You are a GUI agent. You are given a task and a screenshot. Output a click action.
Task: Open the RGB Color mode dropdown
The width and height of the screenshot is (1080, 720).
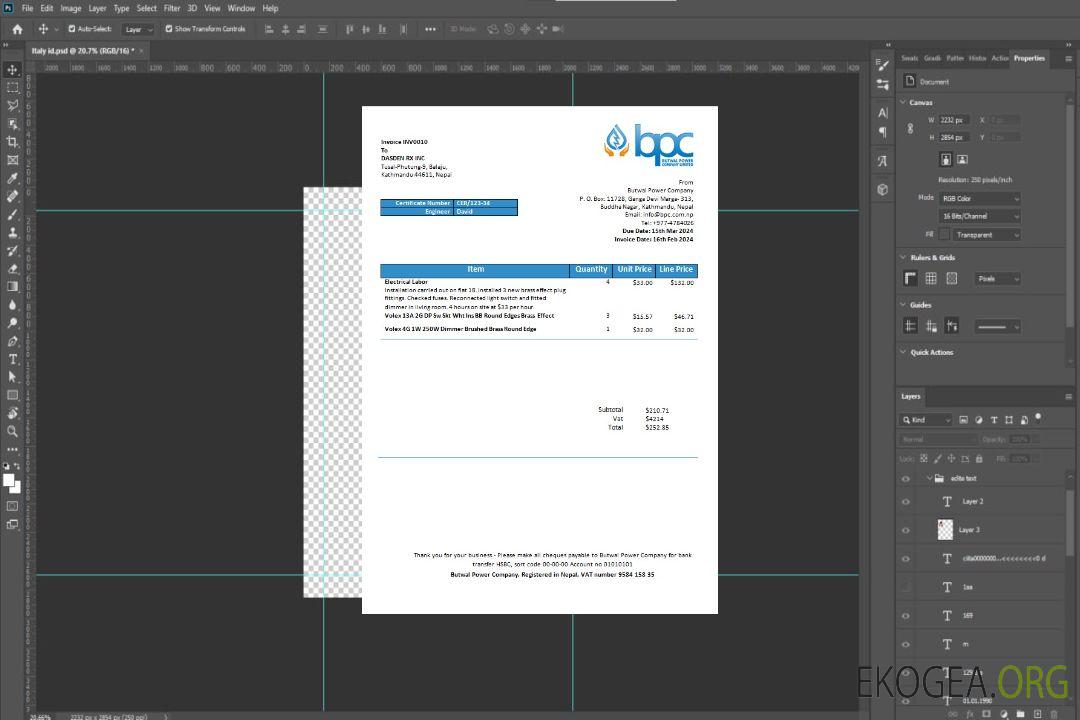[x=979, y=199]
